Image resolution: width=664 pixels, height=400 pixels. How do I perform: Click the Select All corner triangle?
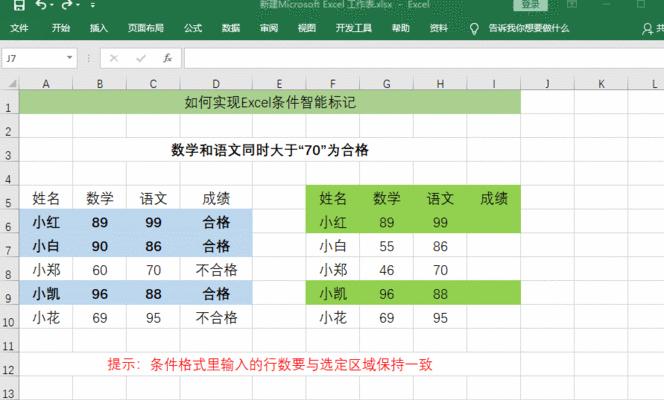pyautogui.click(x=12, y=84)
